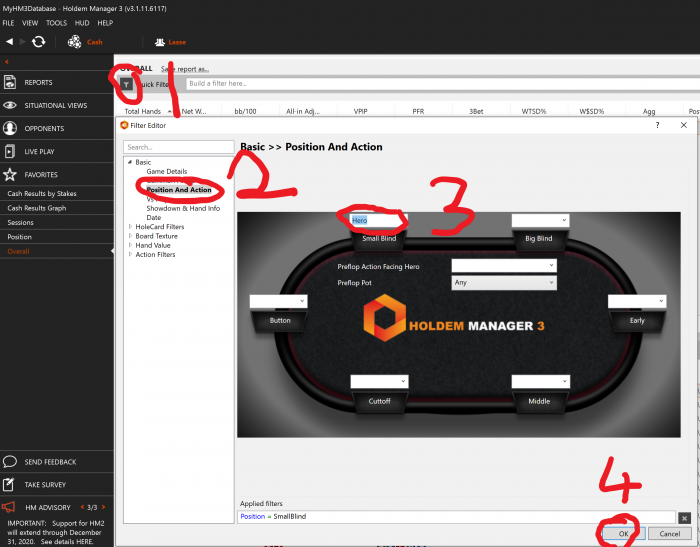Sort by Total Hands column header
The height and width of the screenshot is (547, 700).
pos(142,111)
